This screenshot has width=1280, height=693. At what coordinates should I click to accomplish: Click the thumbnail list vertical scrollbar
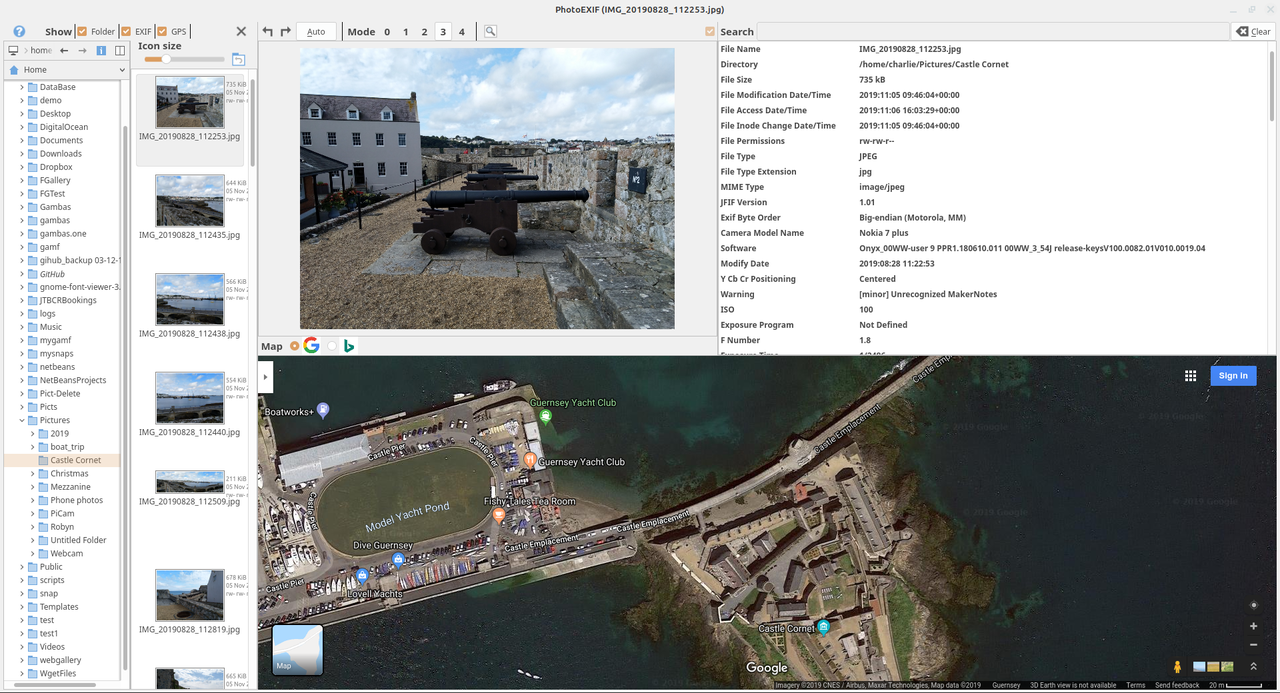point(253,122)
